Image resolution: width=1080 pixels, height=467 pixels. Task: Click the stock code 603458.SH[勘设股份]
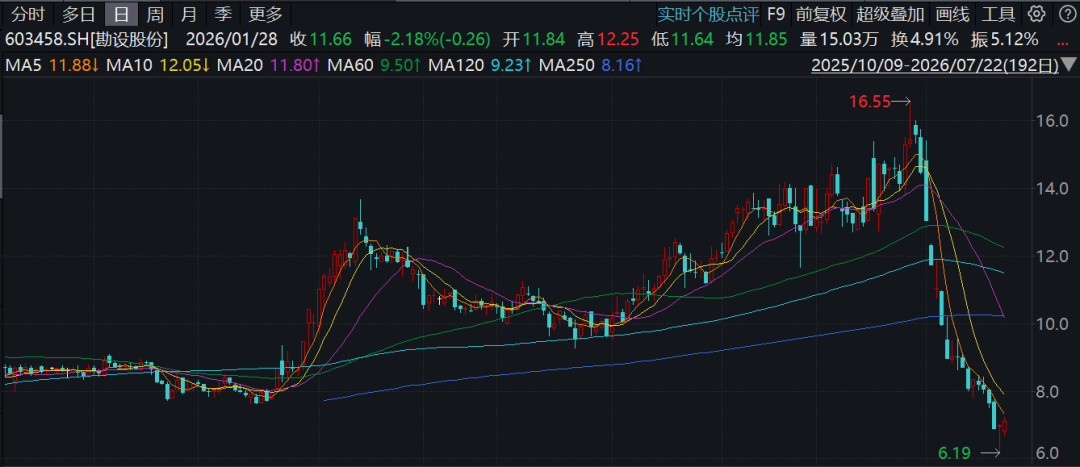coord(86,40)
